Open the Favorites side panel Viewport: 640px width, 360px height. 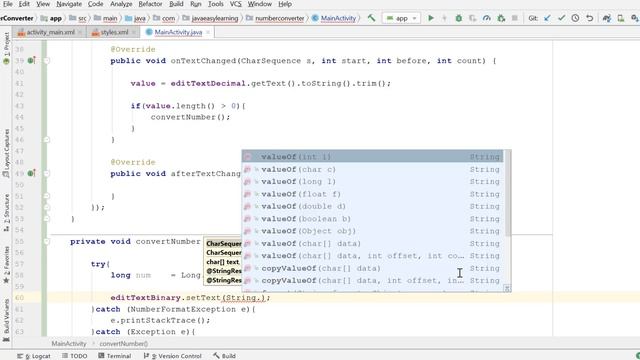6,264
